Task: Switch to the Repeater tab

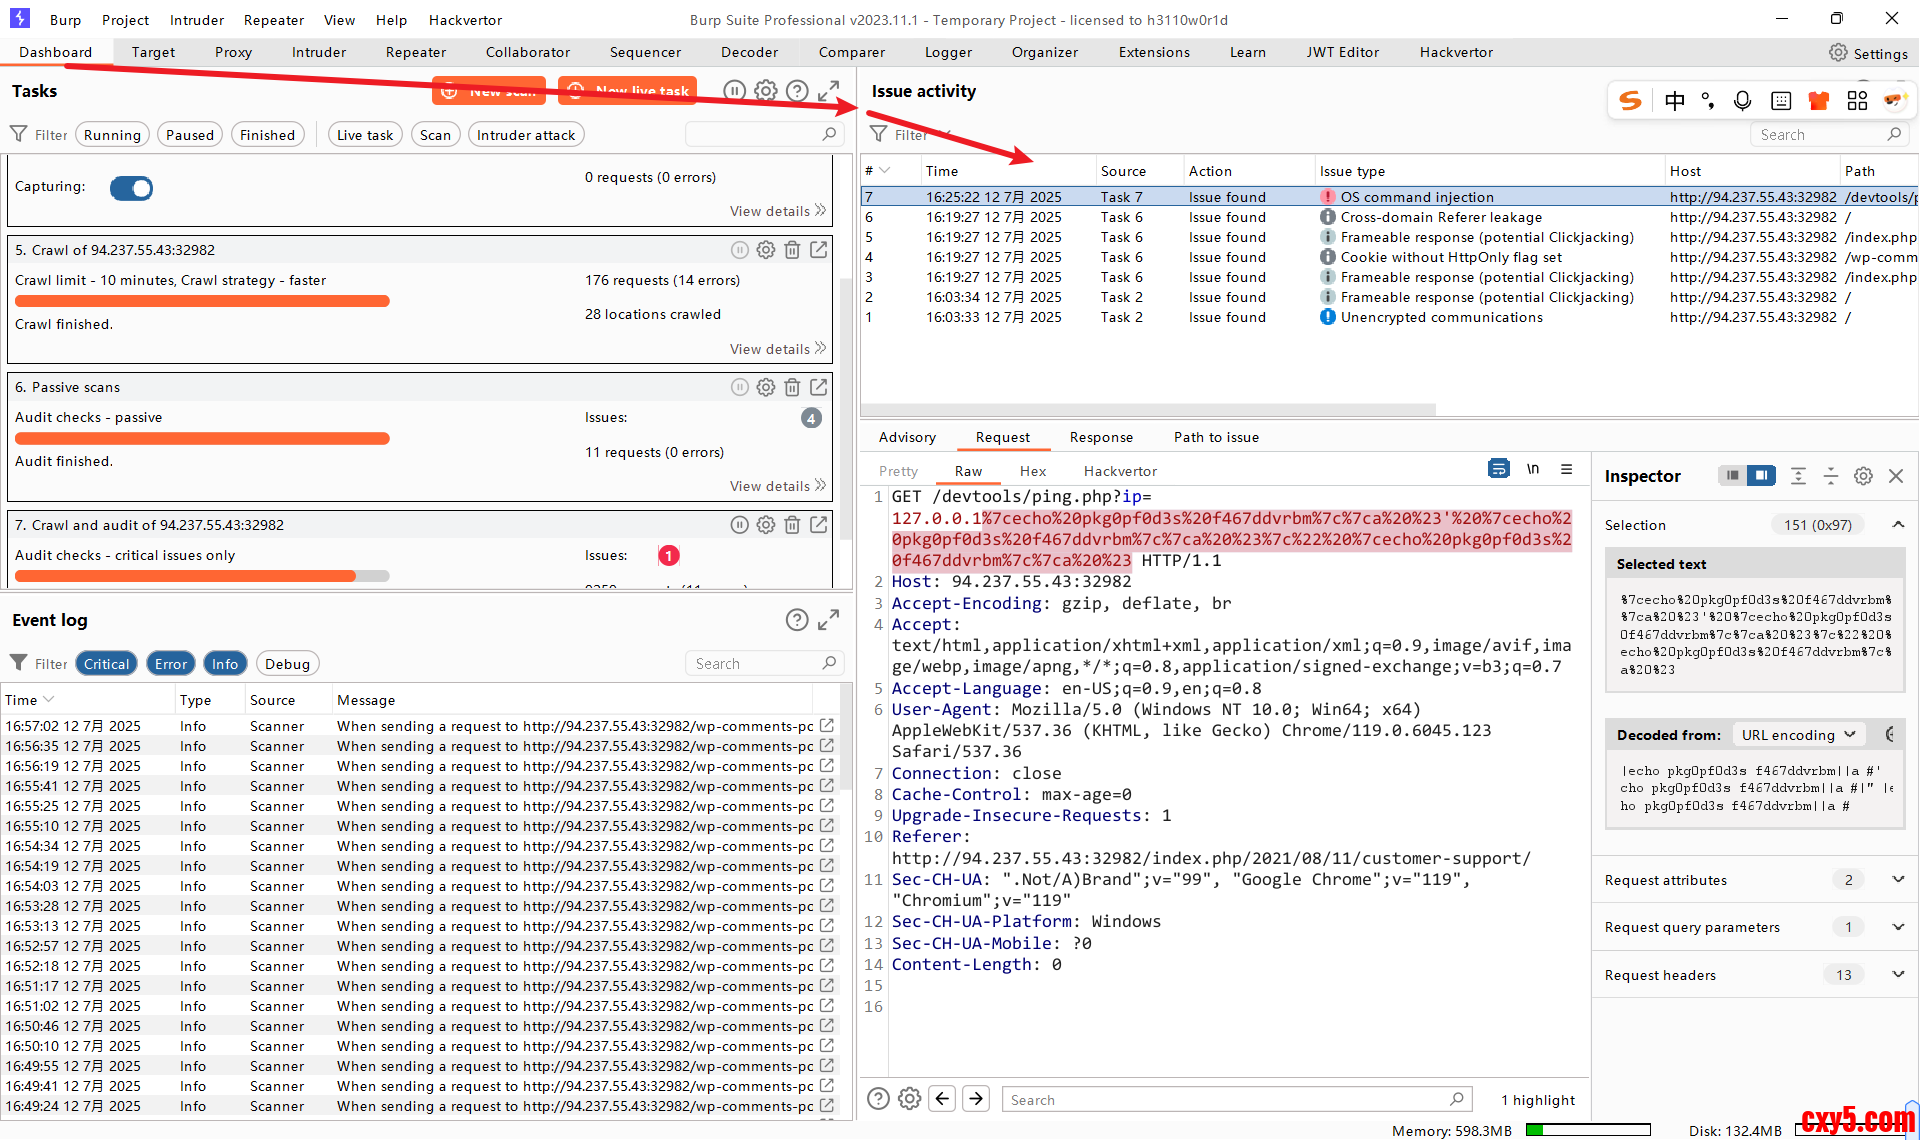Action: click(415, 52)
